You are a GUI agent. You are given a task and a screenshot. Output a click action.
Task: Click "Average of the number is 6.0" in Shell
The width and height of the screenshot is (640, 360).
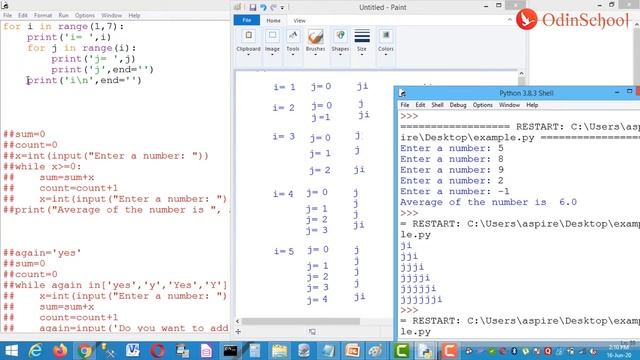[488, 202]
